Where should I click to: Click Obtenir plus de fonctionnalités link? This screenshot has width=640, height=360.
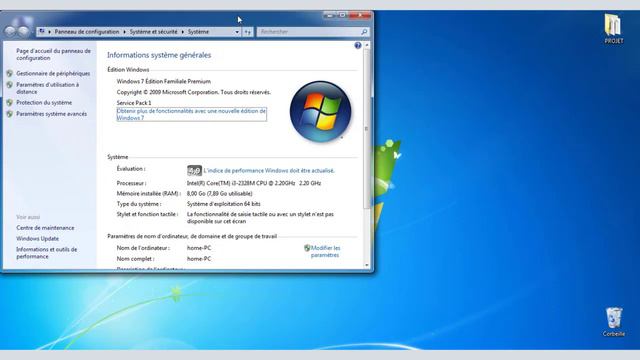pos(191,114)
